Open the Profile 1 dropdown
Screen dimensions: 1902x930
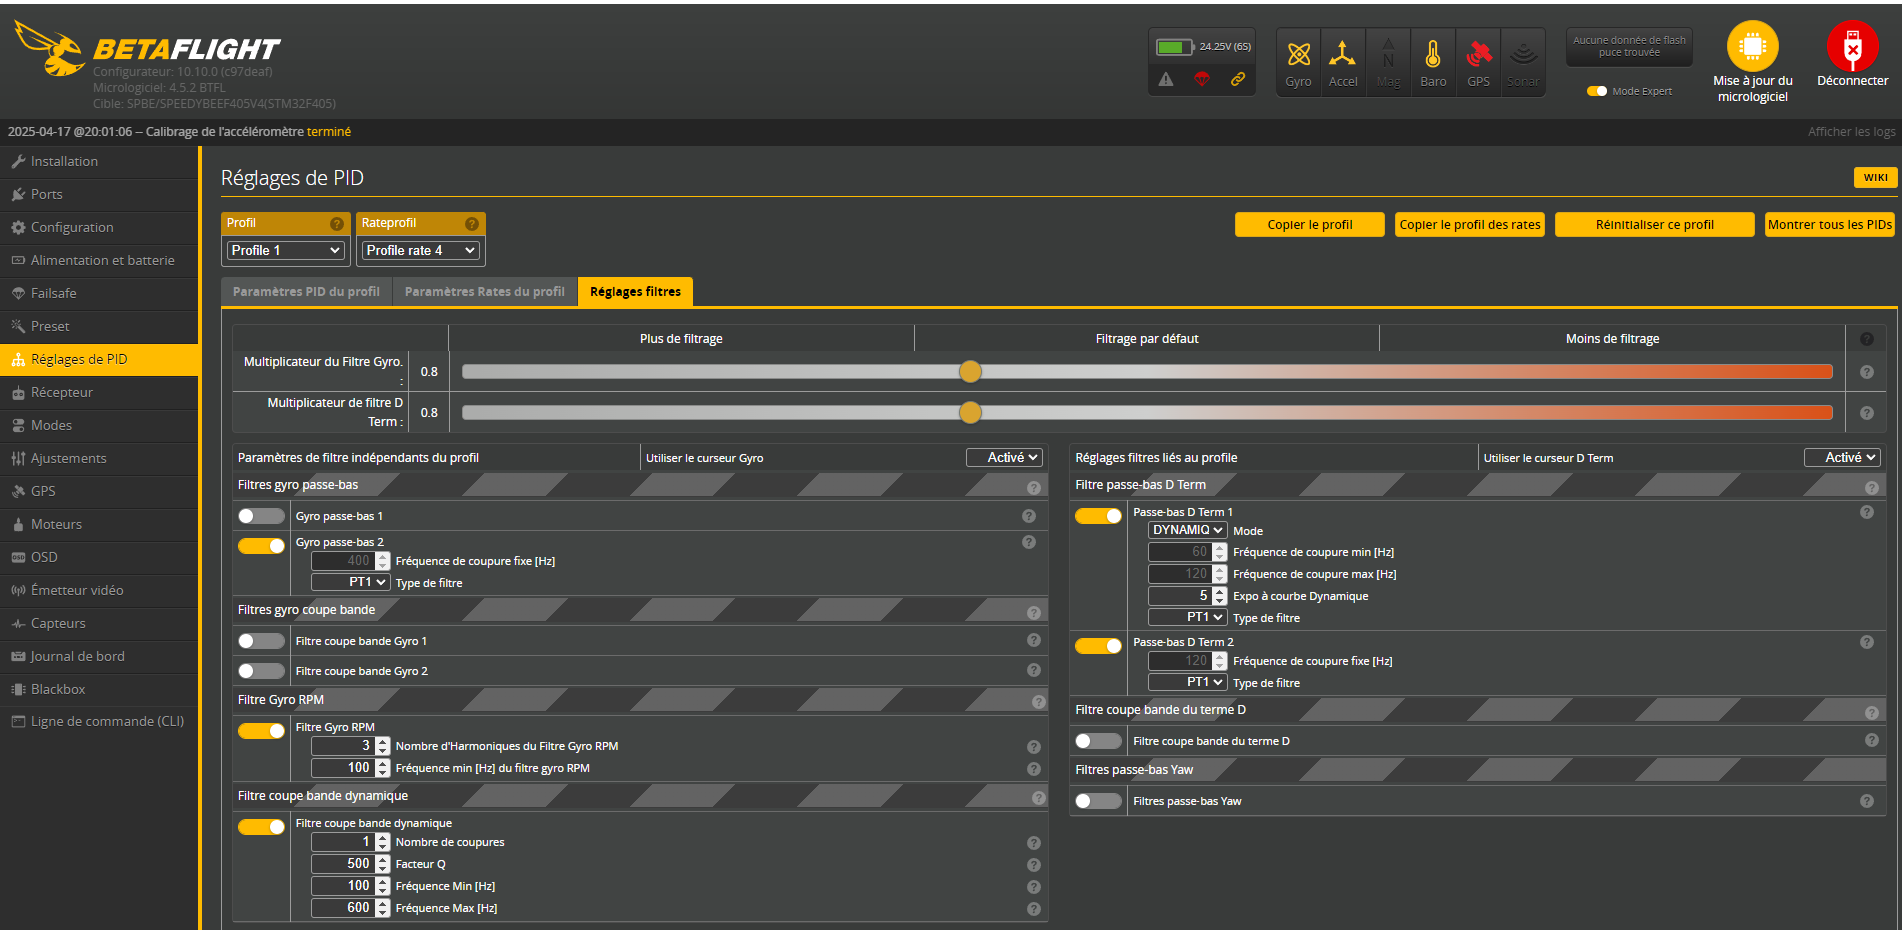pyautogui.click(x=286, y=250)
